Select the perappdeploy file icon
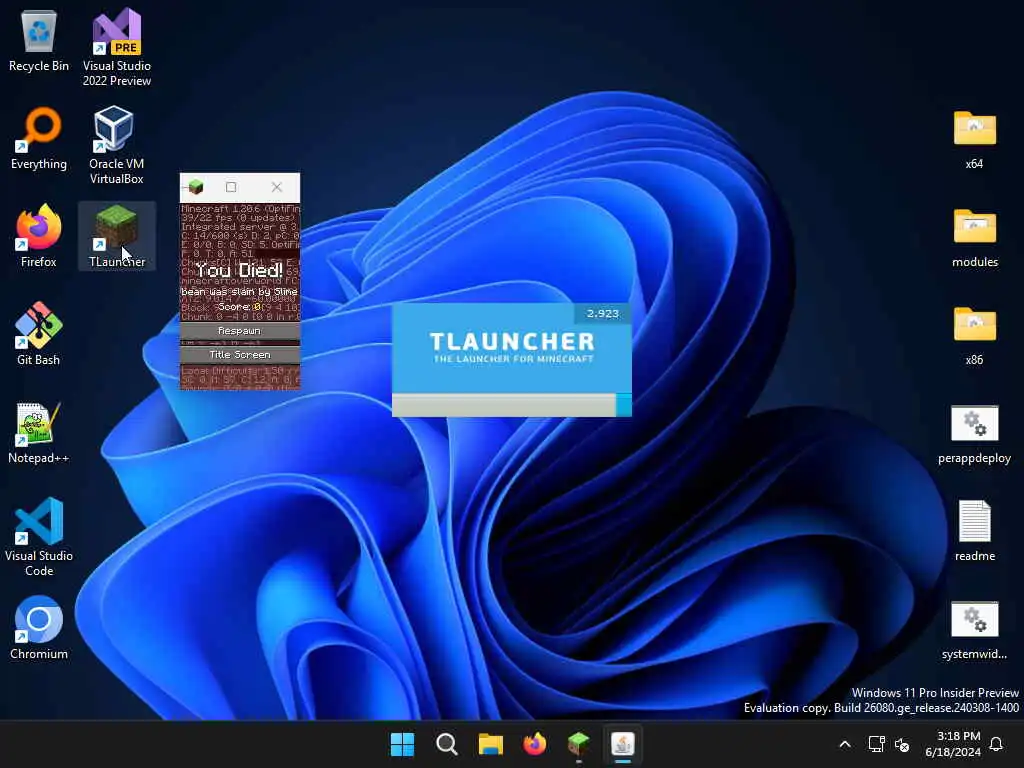Screen dimensions: 1024x768 974,433
